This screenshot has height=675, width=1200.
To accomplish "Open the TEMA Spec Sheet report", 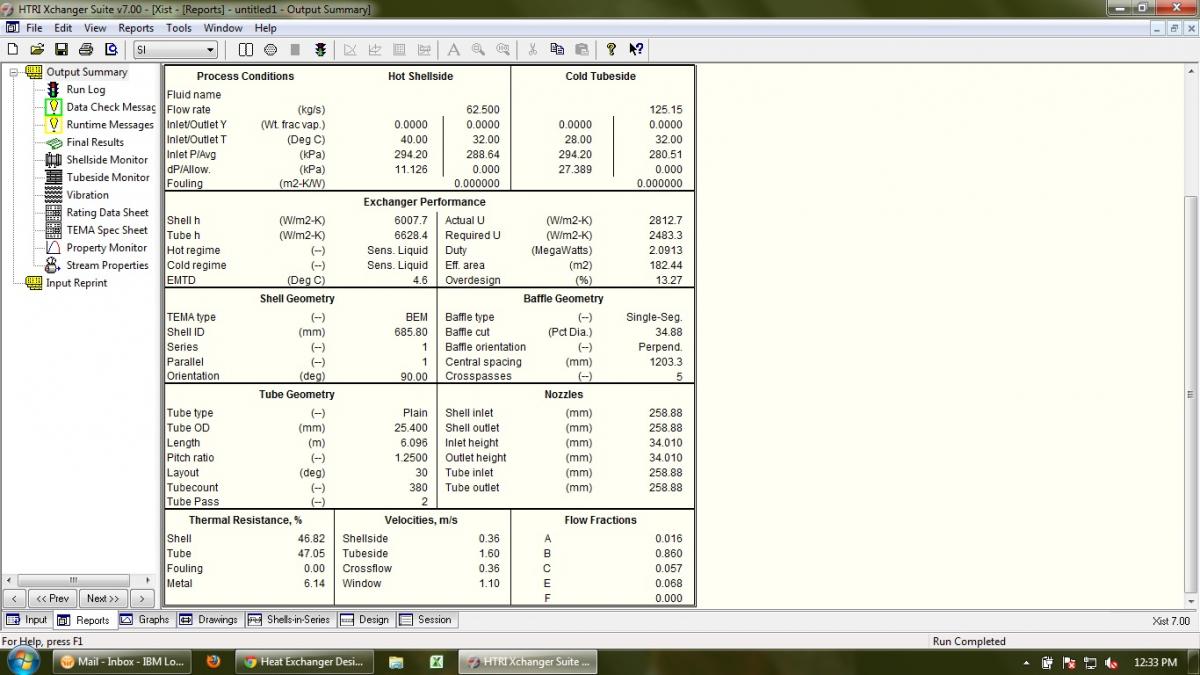I will click(107, 230).
